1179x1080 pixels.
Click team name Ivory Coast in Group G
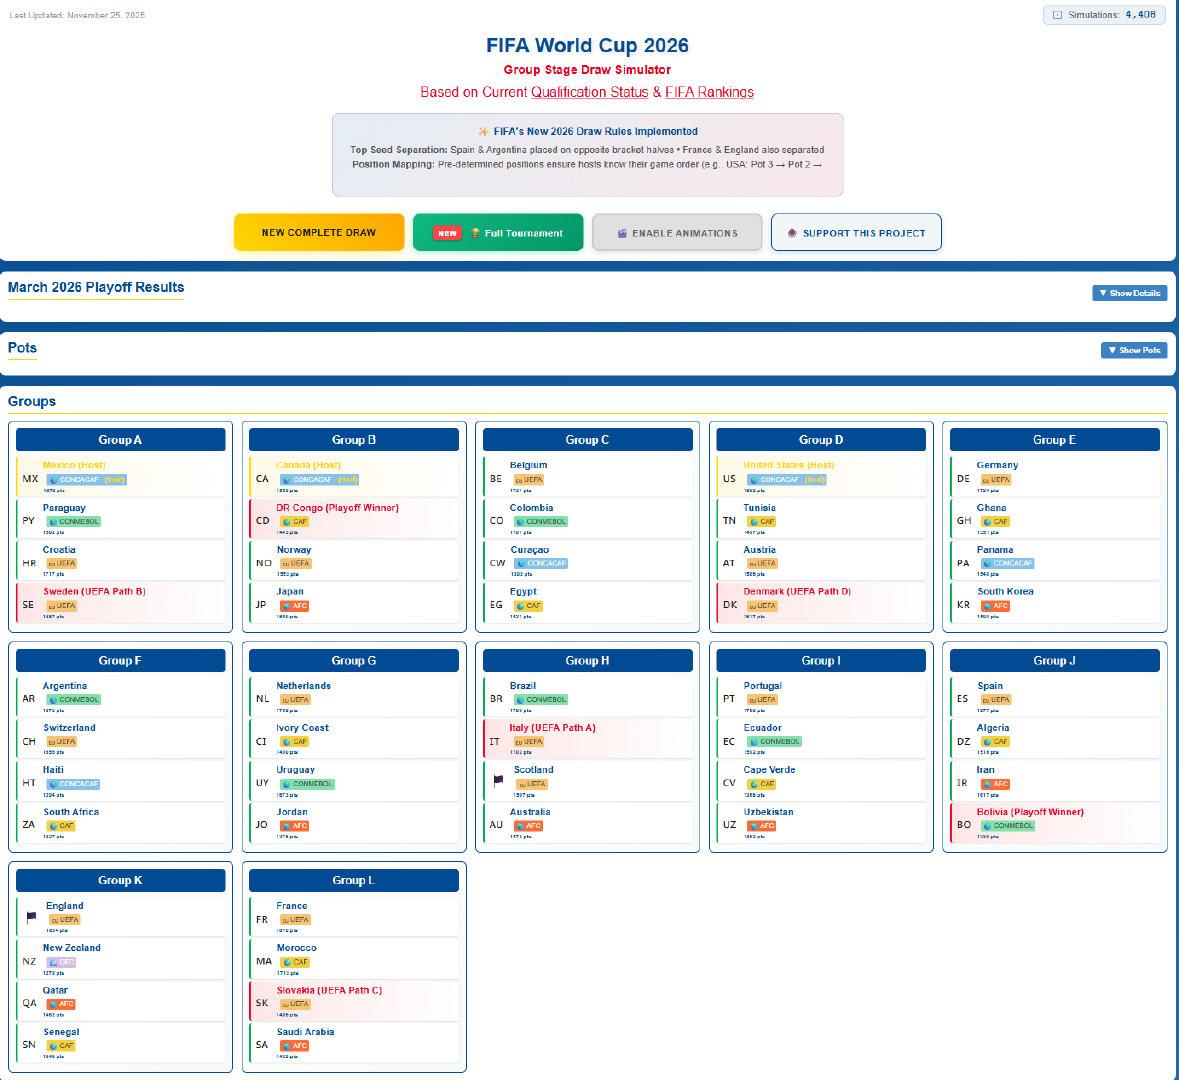pos(302,727)
